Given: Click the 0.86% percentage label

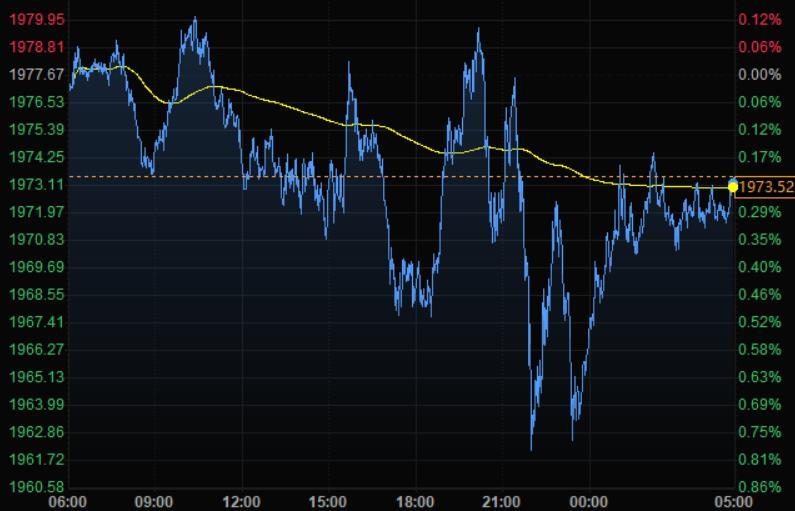Looking at the screenshot, I should [759, 487].
